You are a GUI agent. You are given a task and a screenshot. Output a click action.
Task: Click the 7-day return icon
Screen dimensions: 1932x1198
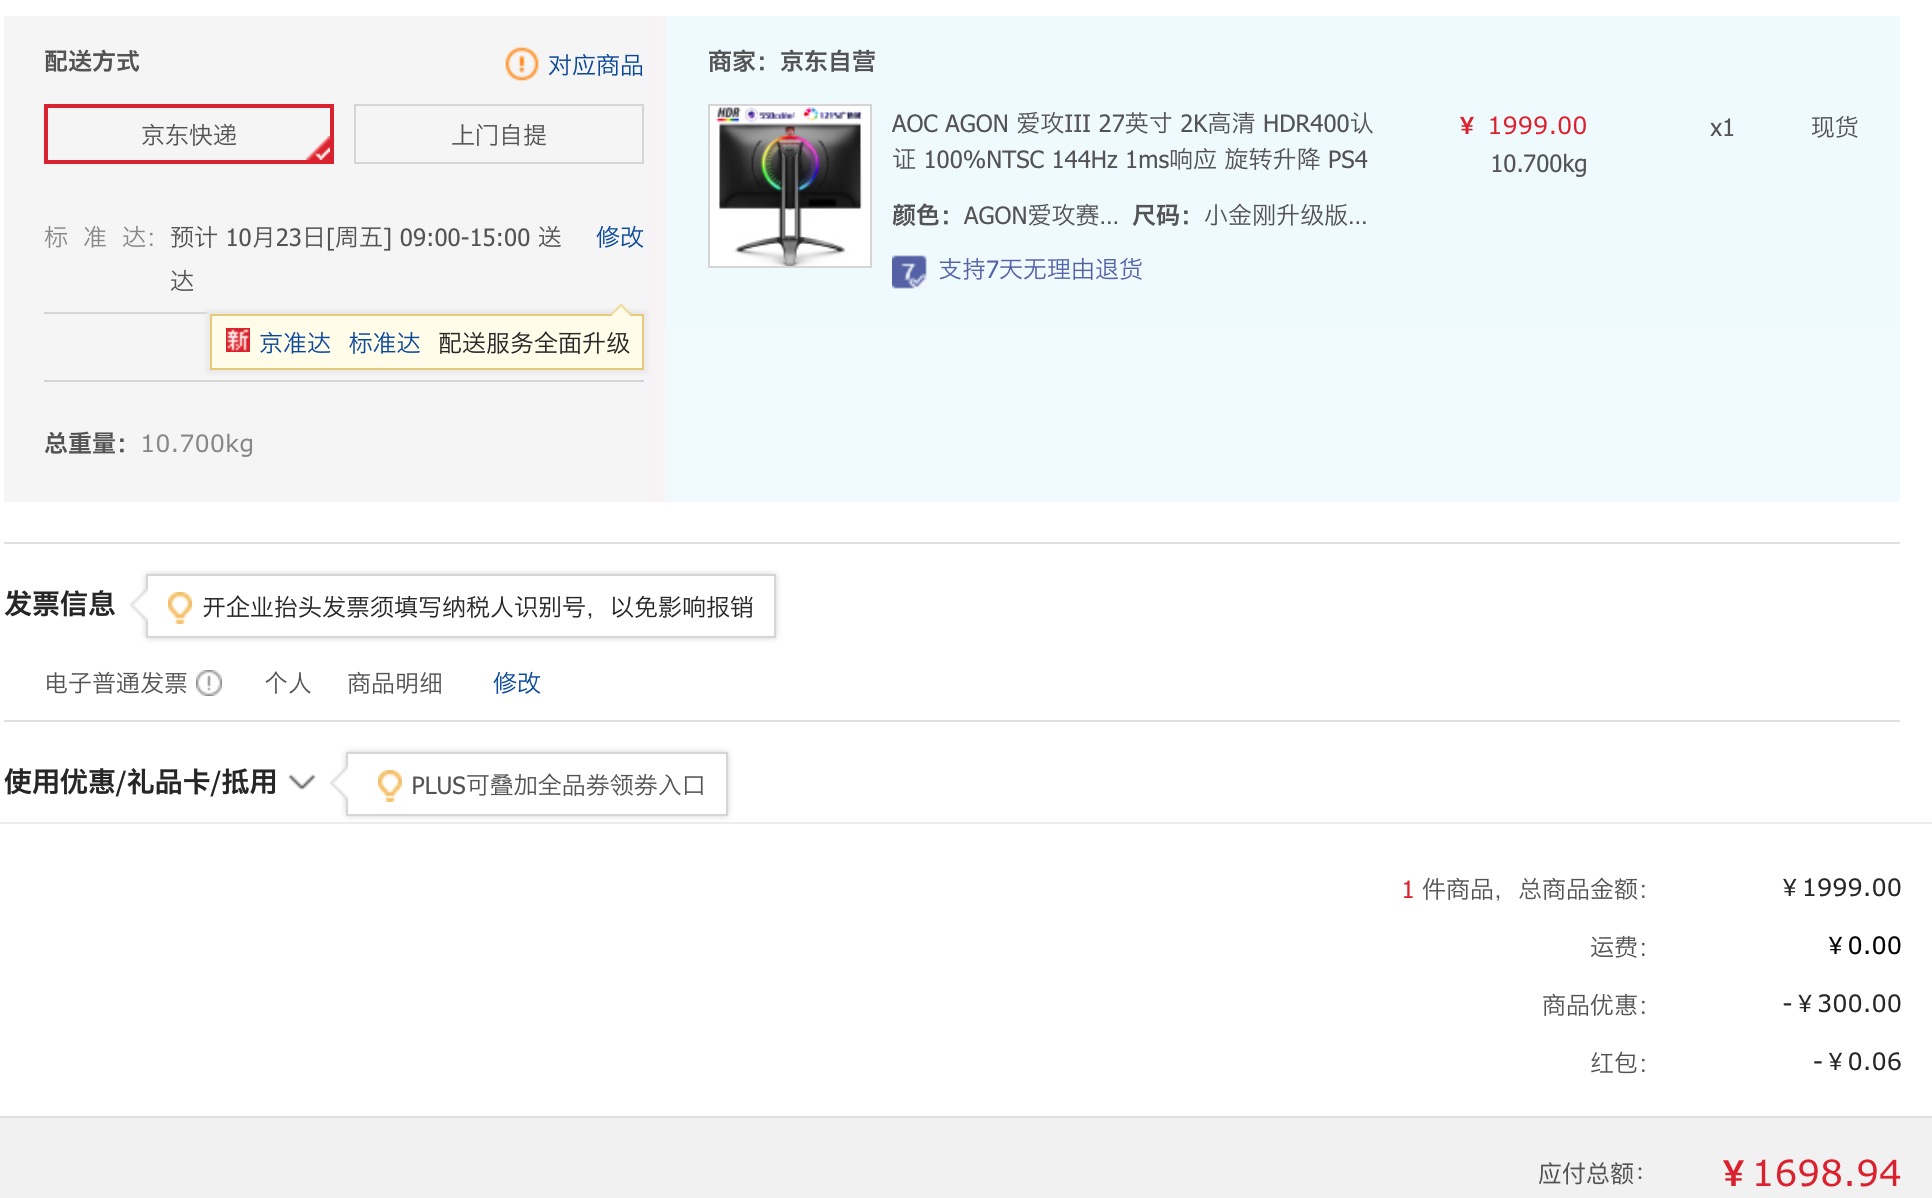pos(908,271)
